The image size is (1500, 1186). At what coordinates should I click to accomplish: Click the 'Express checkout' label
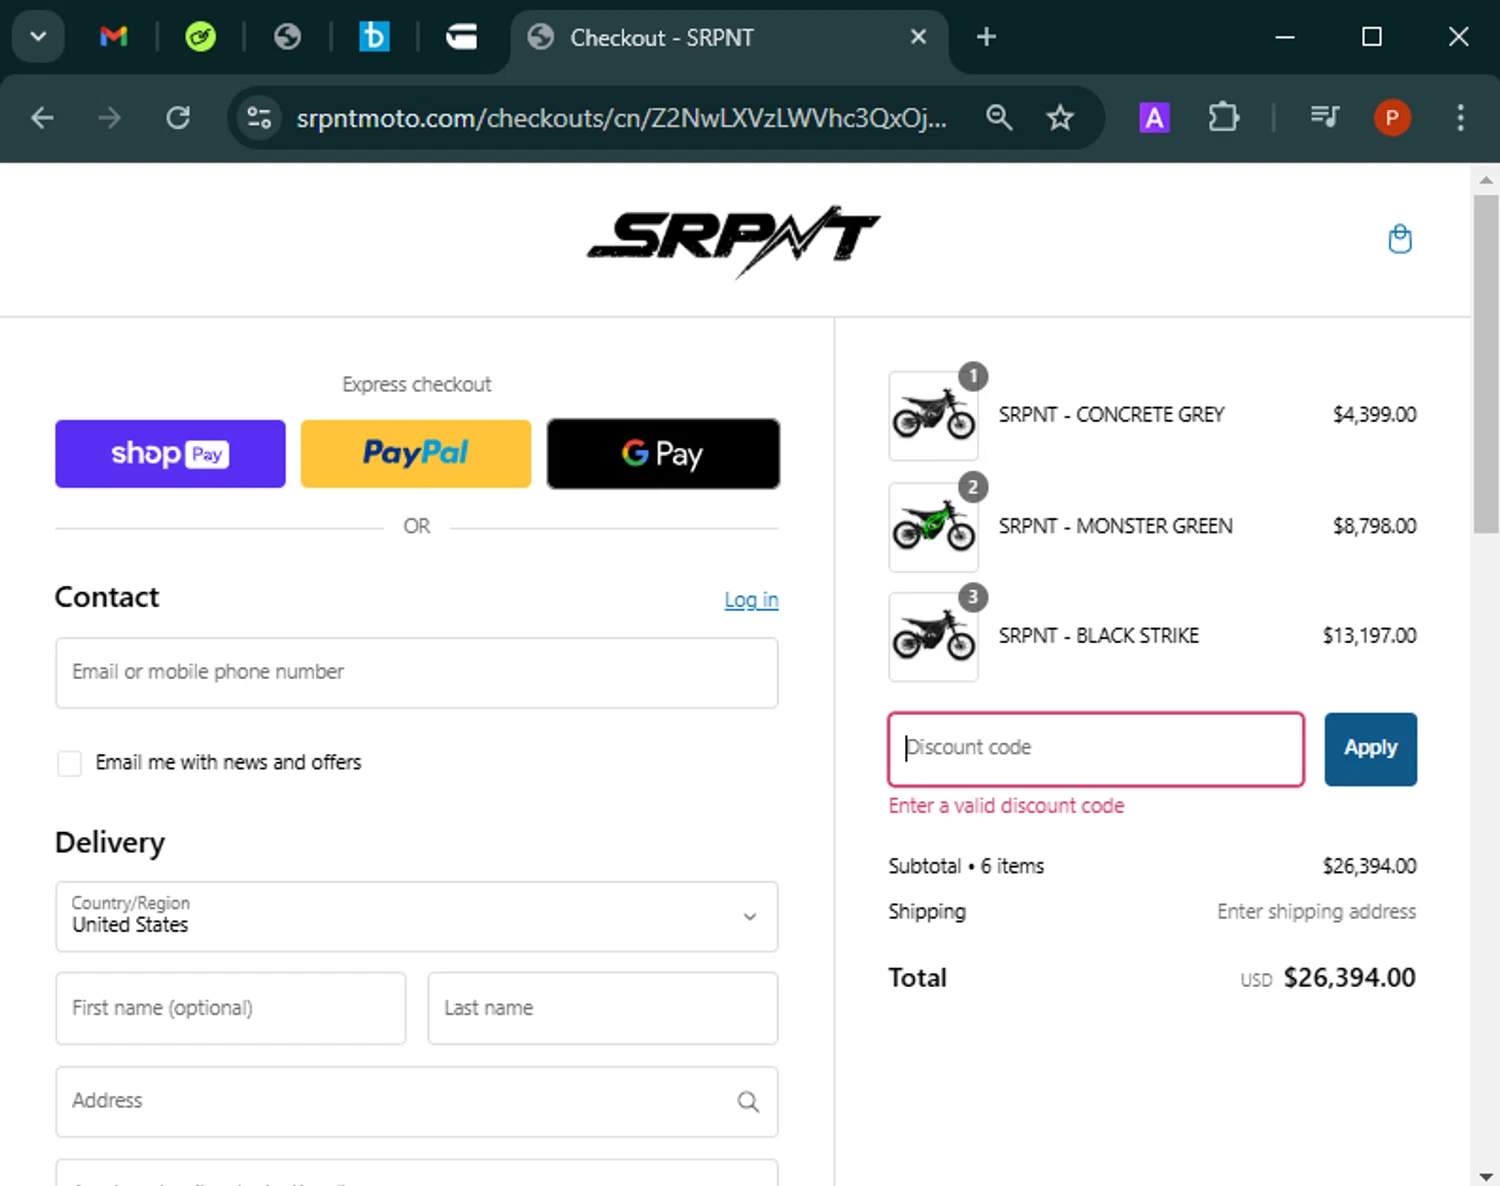[416, 385]
